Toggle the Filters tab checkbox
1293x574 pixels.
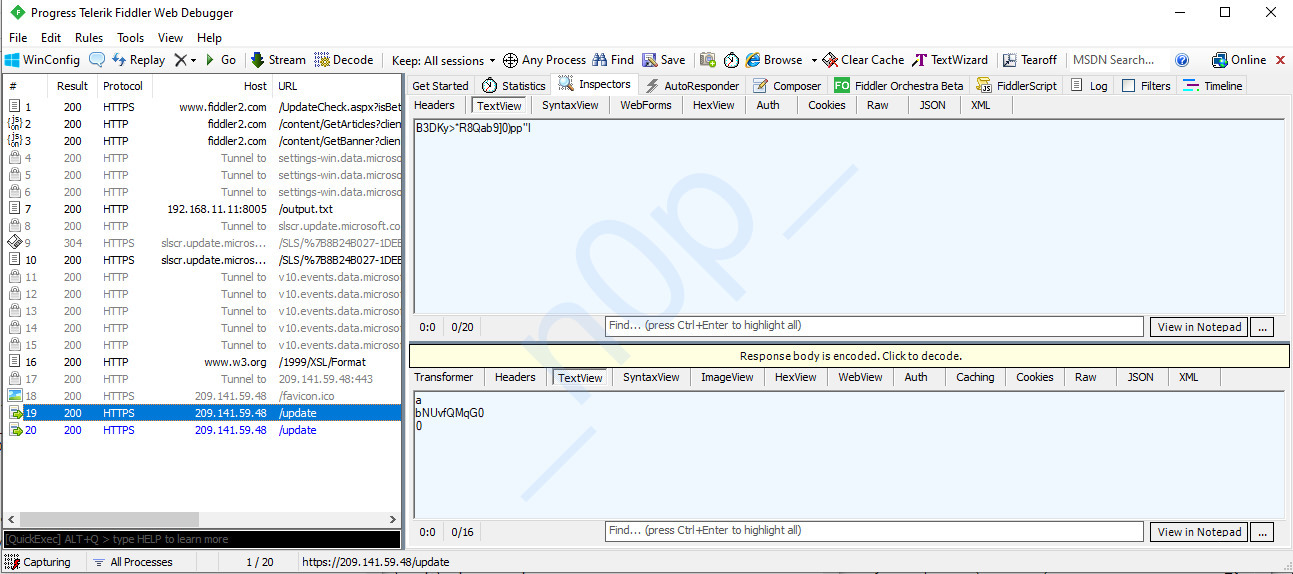(1129, 86)
